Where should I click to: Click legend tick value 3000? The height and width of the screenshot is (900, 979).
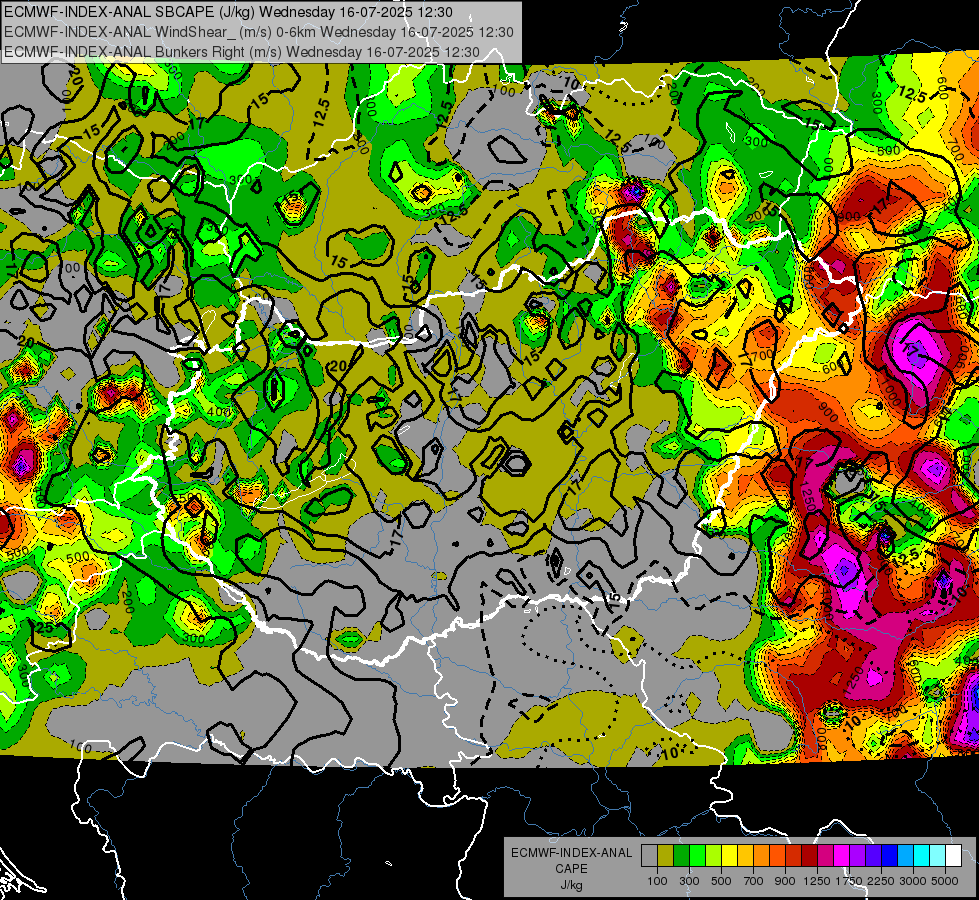click(913, 881)
